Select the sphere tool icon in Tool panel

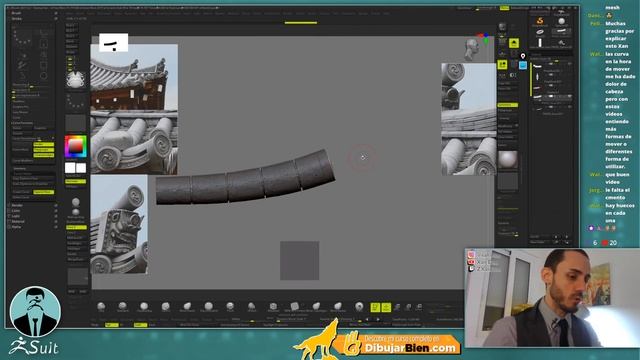(x=562, y=21)
